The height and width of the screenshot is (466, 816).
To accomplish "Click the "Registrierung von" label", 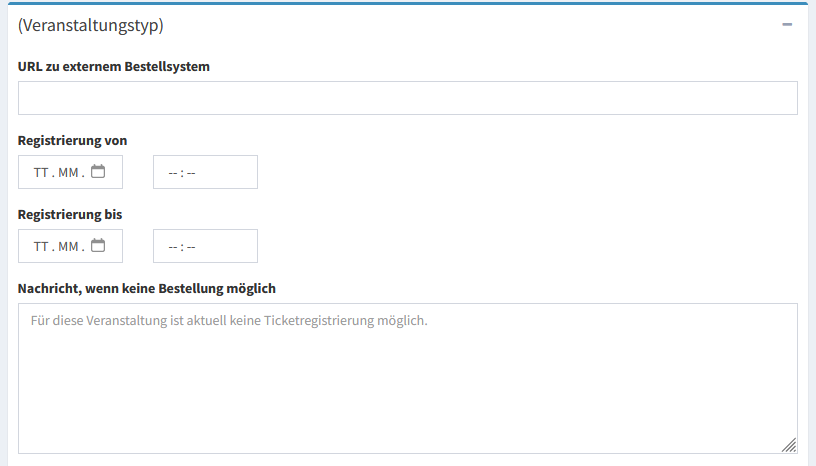I will [x=73, y=140].
